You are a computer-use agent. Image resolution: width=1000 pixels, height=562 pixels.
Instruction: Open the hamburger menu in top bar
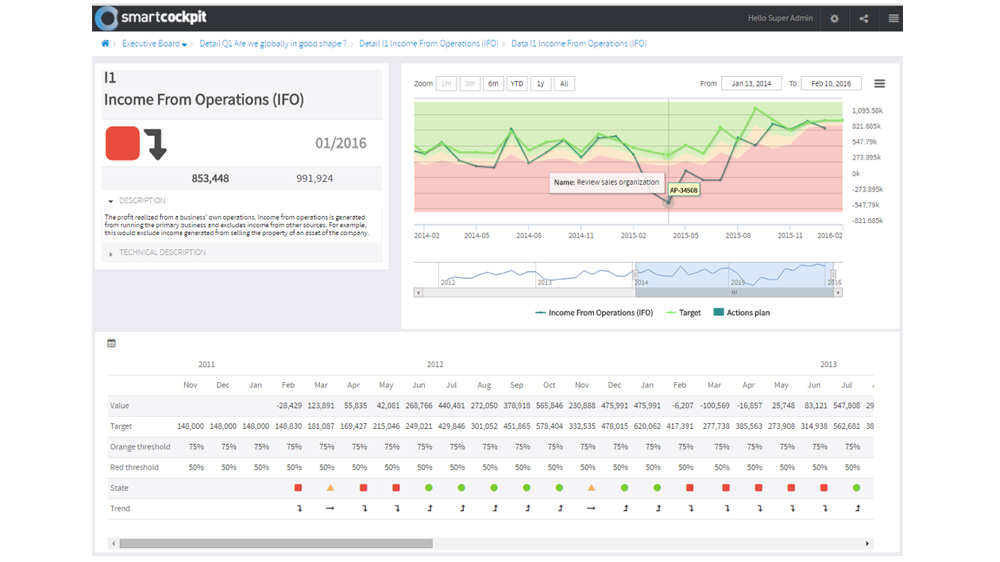(x=893, y=19)
